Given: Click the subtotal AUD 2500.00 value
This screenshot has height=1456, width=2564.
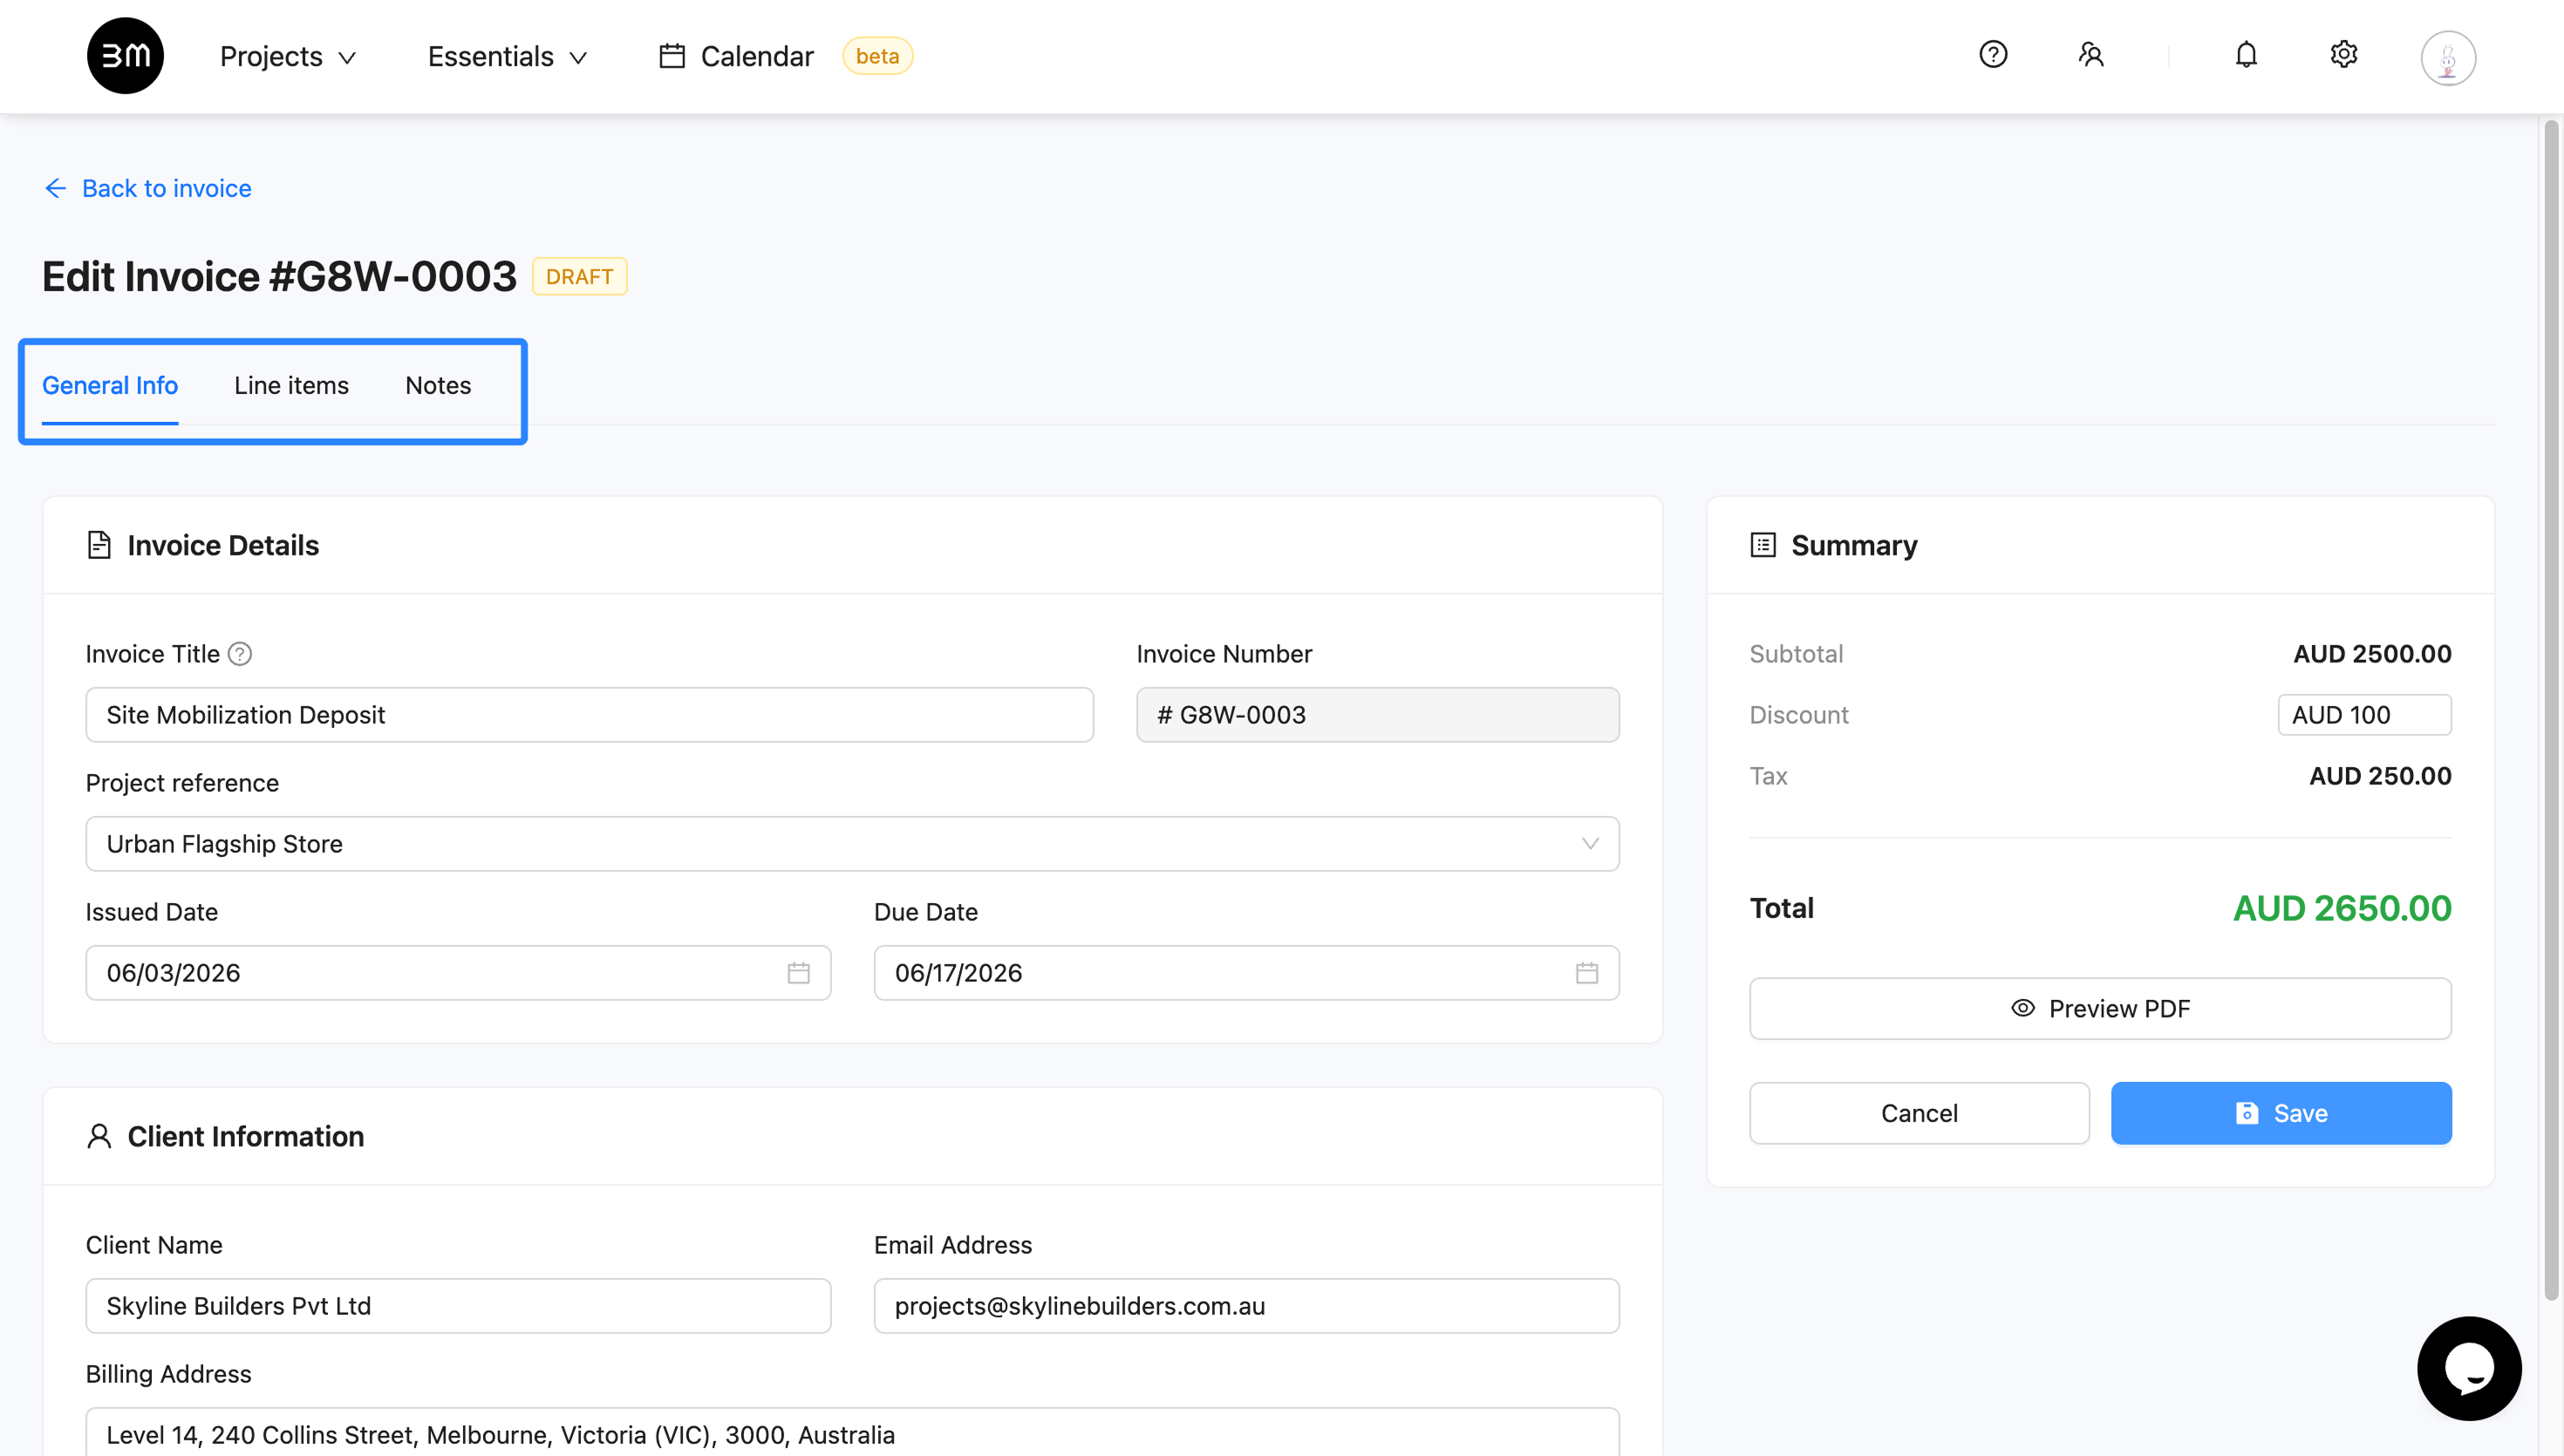Looking at the screenshot, I should (2372, 654).
